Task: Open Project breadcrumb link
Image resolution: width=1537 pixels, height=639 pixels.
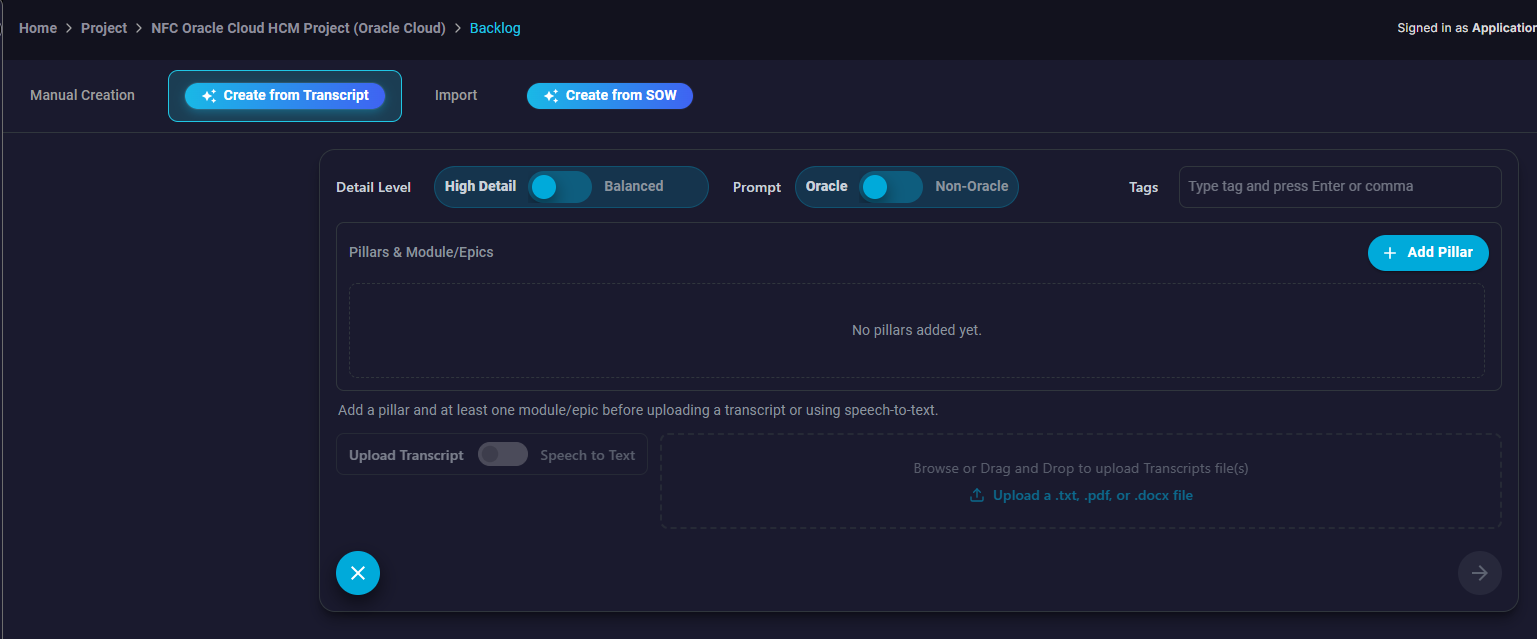Action: pyautogui.click(x=104, y=28)
